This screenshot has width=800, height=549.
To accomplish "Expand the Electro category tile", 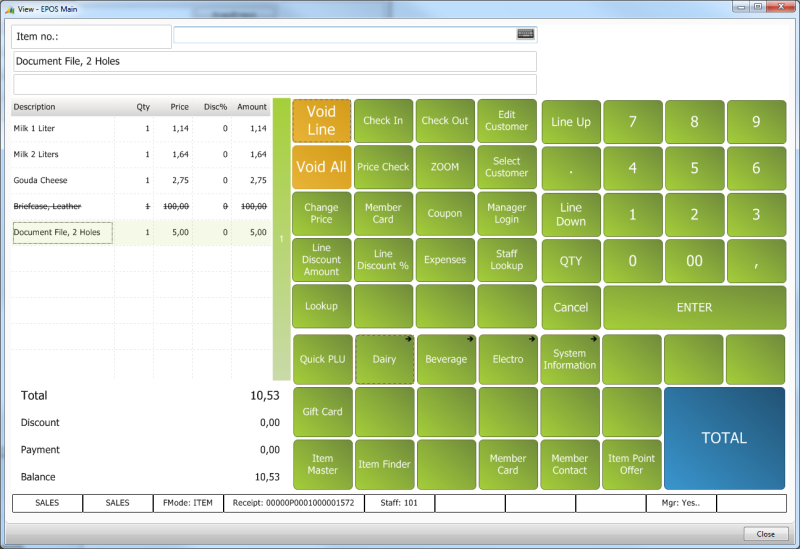I will [x=507, y=359].
